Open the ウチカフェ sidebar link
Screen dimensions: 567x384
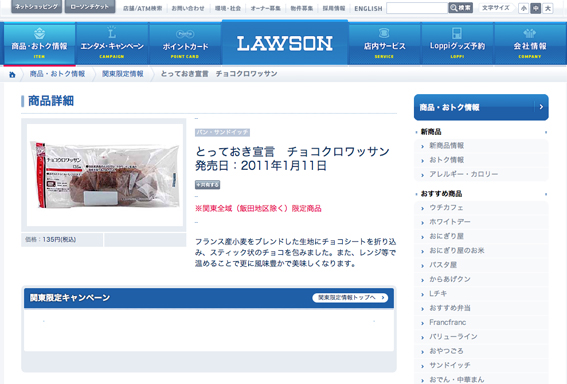(x=446, y=208)
